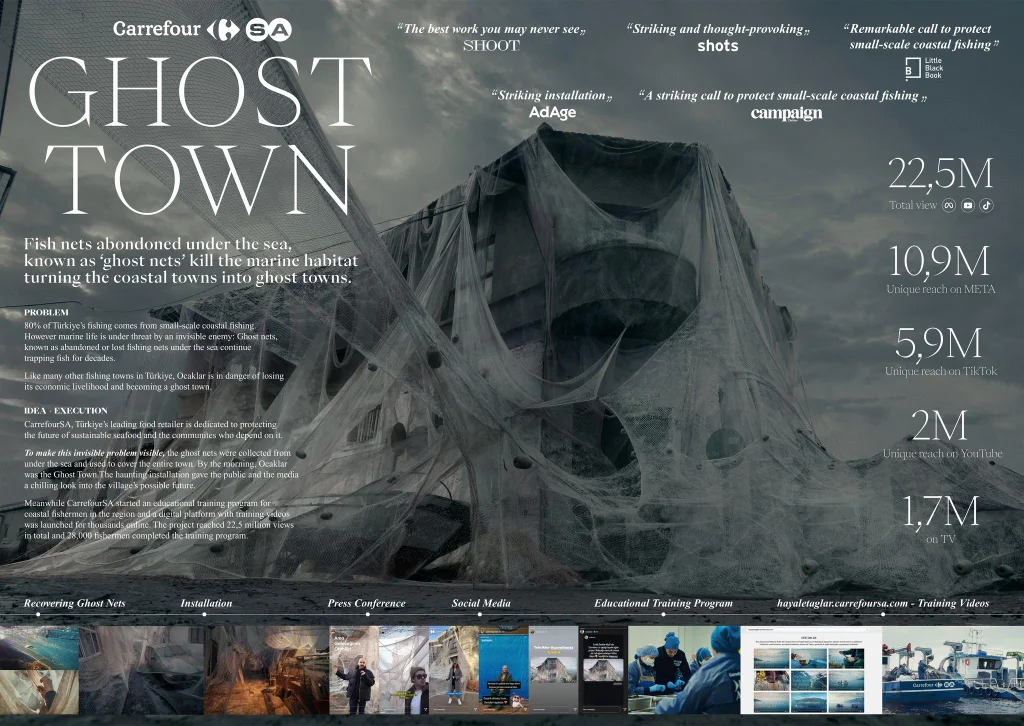Click the TikTok icon beside Total view
This screenshot has width=1024, height=726.
[x=985, y=205]
